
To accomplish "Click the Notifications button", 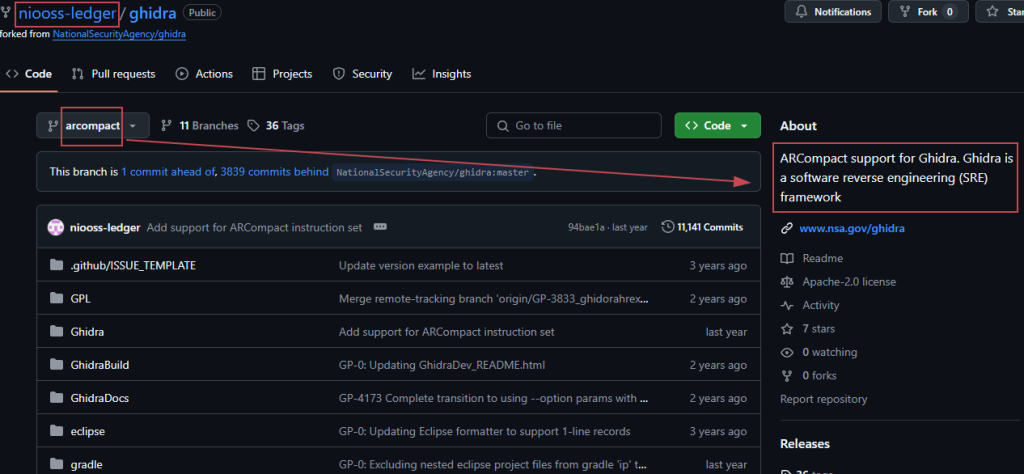I will pos(833,12).
